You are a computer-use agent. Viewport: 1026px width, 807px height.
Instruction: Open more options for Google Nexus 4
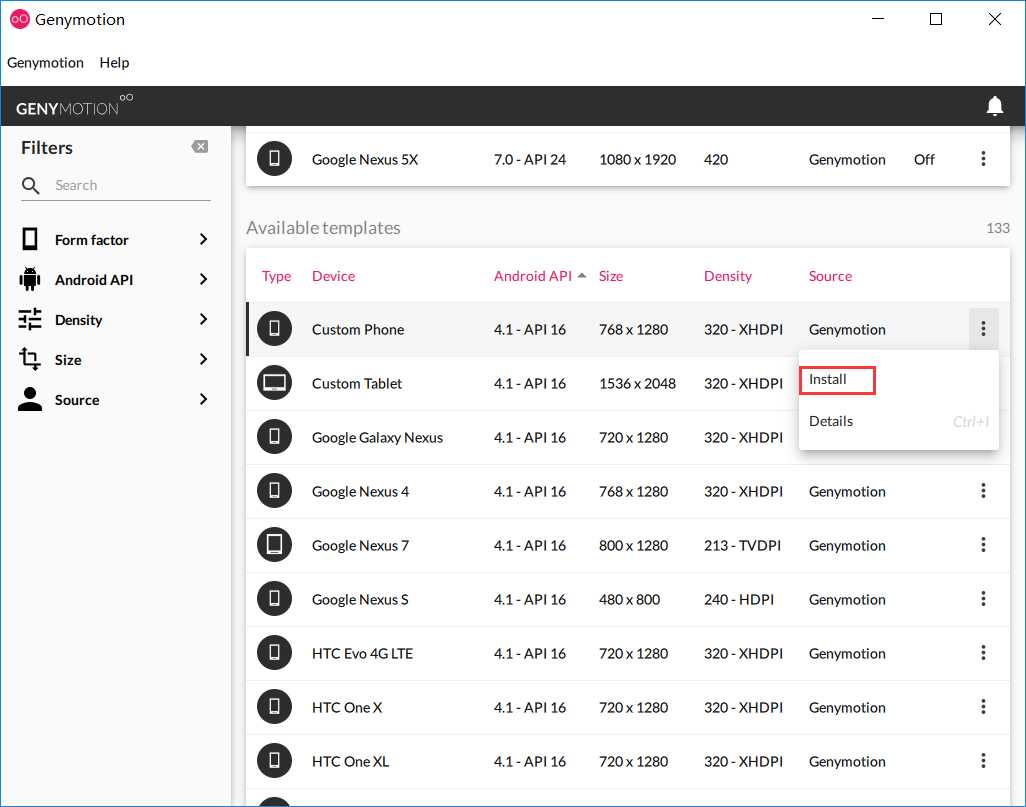(983, 491)
